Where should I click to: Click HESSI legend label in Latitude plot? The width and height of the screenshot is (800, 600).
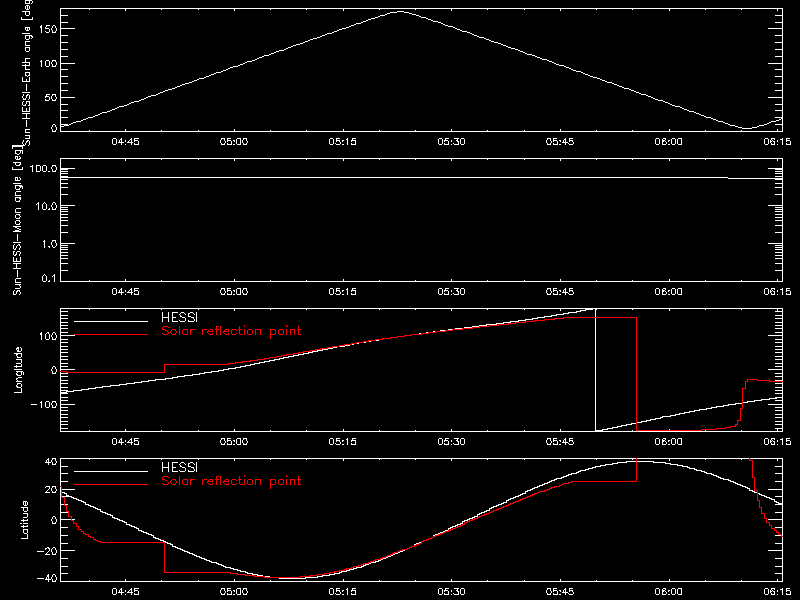click(179, 467)
